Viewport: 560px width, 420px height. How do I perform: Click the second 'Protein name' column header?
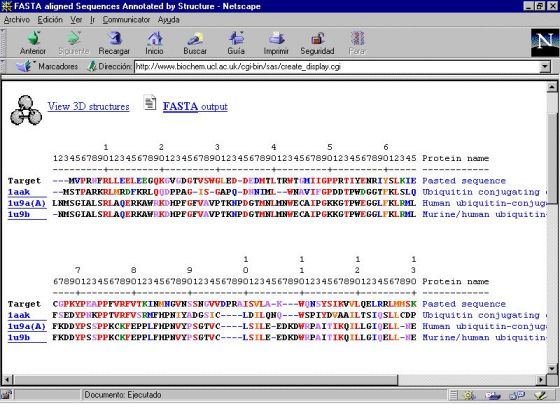455,281
